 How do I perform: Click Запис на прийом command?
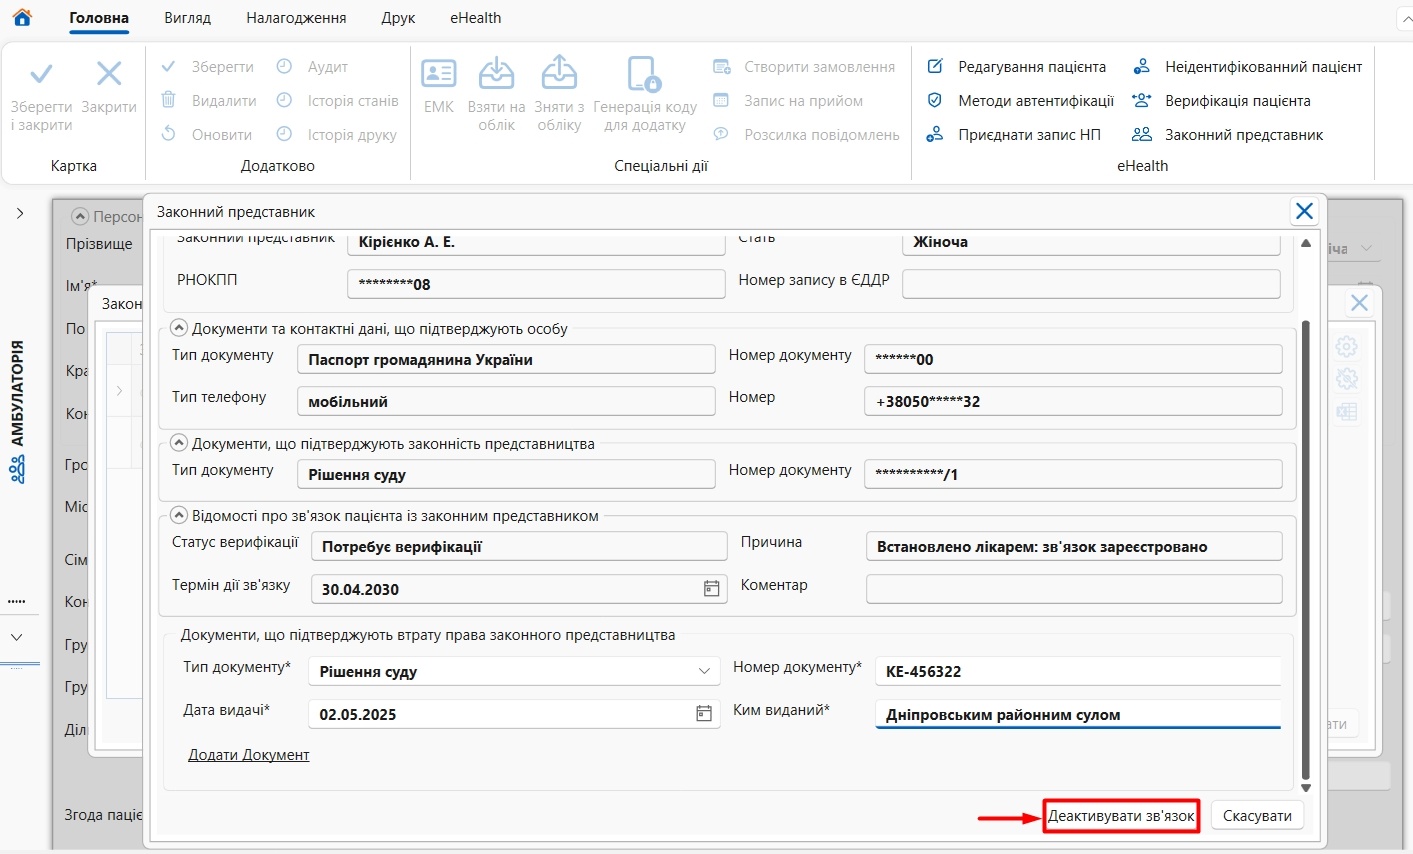pos(788,101)
